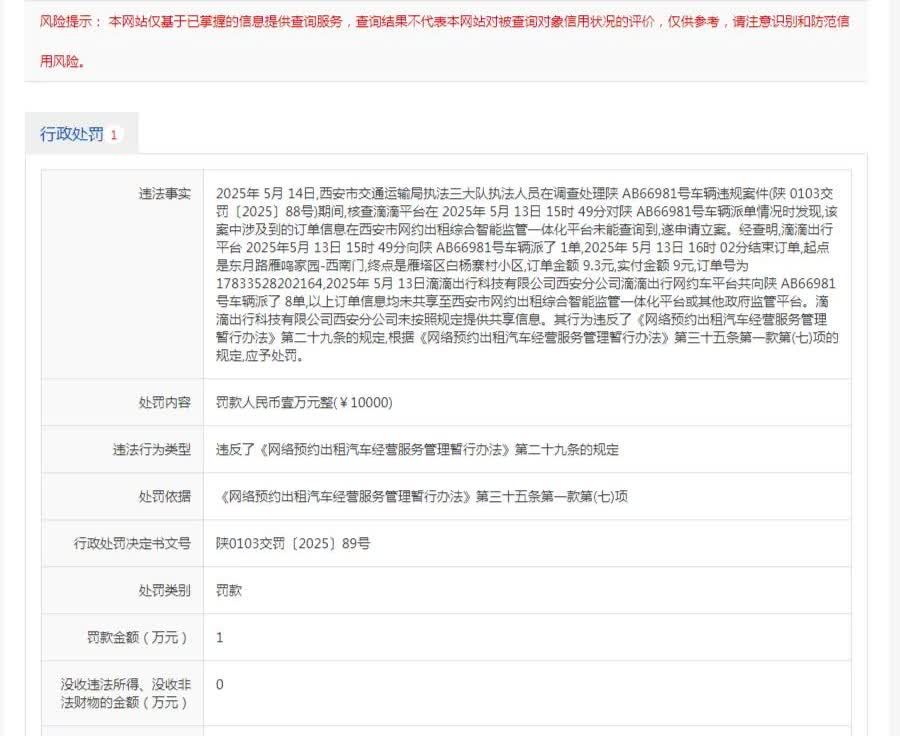
Task: Select the 罚款金额（万元） label
Action: click(x=138, y=637)
